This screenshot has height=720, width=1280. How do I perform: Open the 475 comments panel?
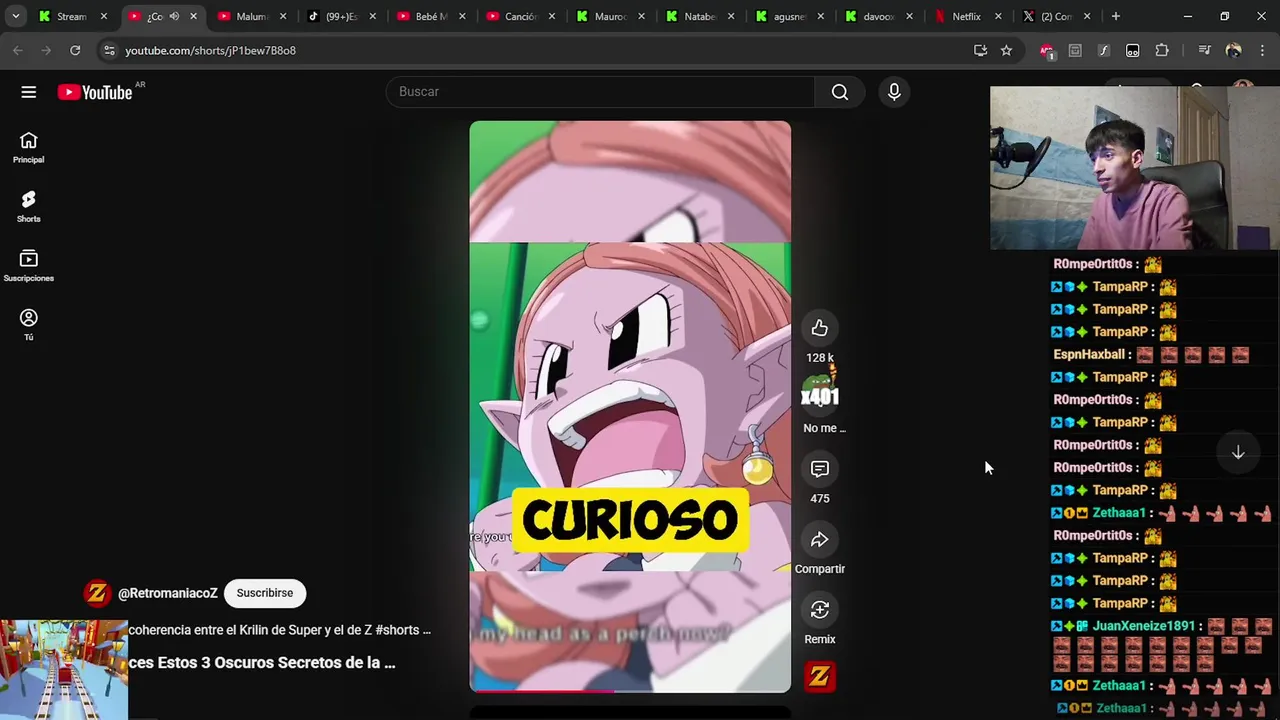coord(819,469)
